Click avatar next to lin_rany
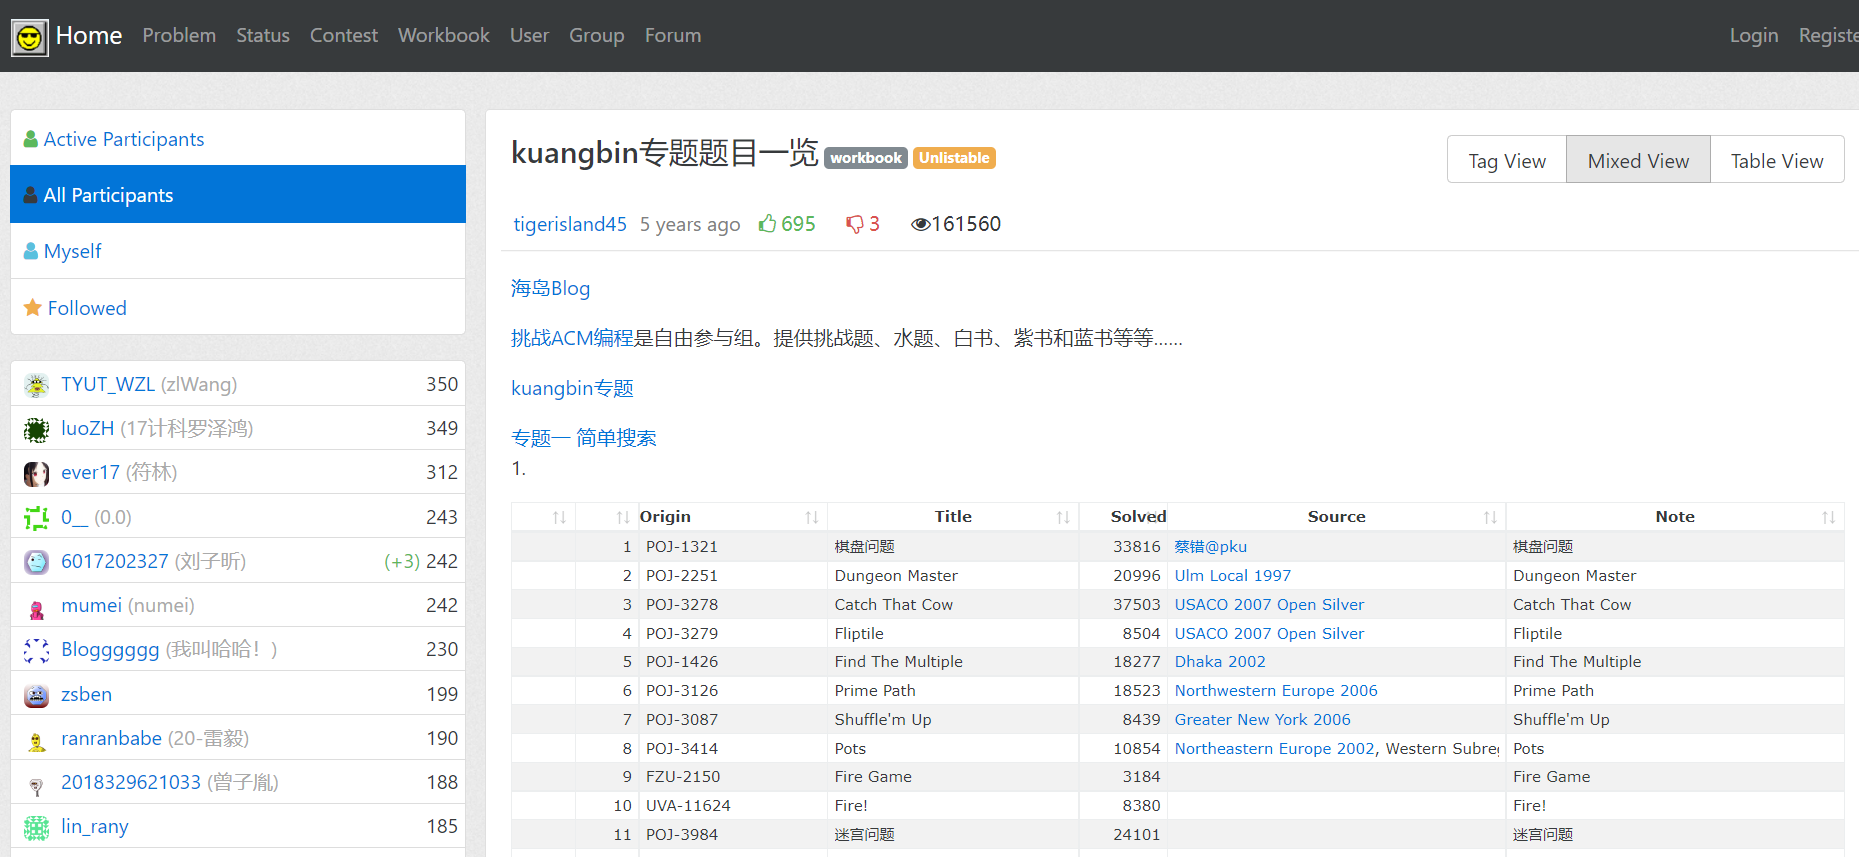 click(x=37, y=827)
